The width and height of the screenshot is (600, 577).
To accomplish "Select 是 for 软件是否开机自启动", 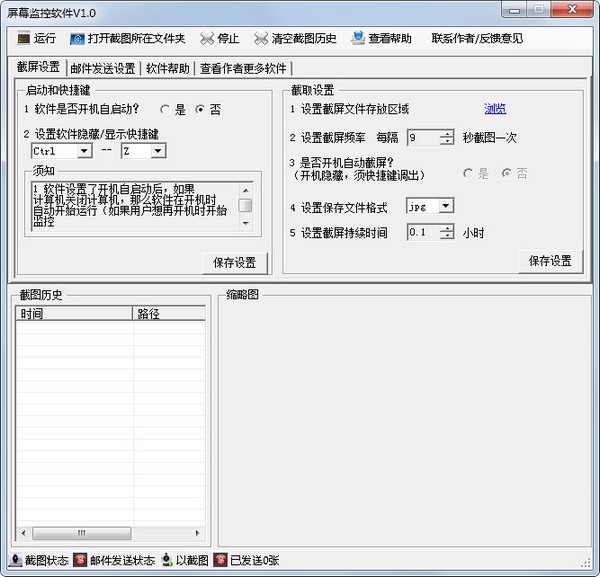I will (164, 109).
